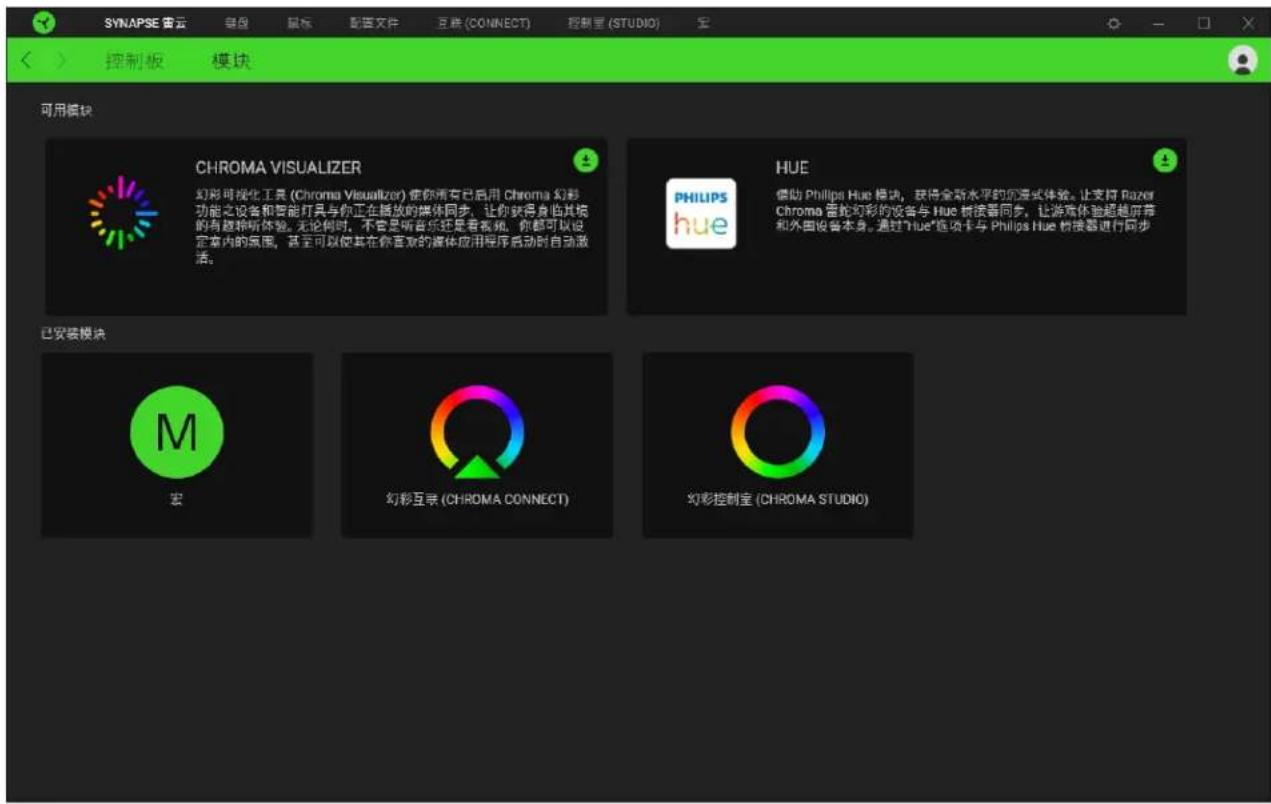Maximize the Synapse window
Viewport: 1271px width, 804px height.
[1204, 23]
